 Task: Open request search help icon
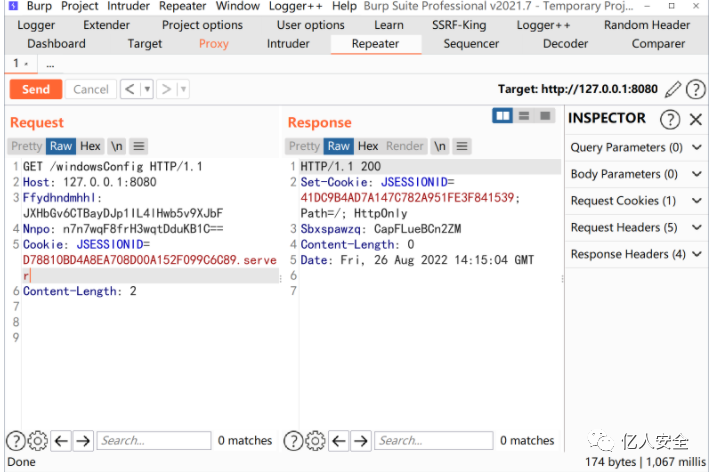(16, 440)
